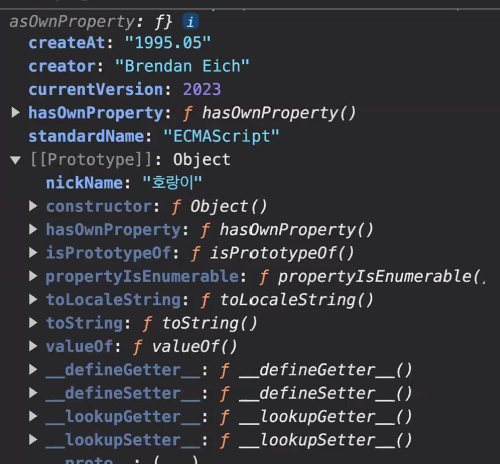Select the createAt property key
This screenshot has height=464, width=500.
point(67,43)
